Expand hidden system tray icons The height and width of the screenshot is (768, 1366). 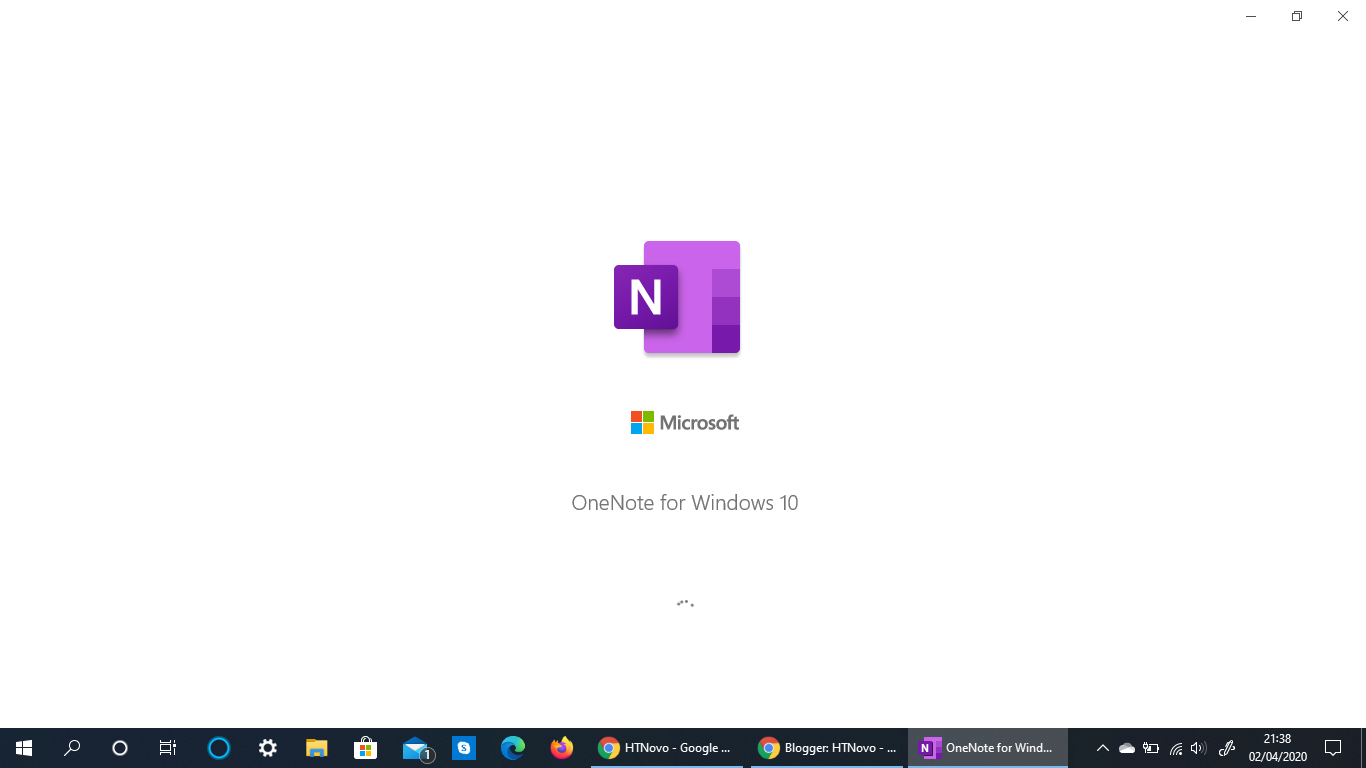point(1101,747)
